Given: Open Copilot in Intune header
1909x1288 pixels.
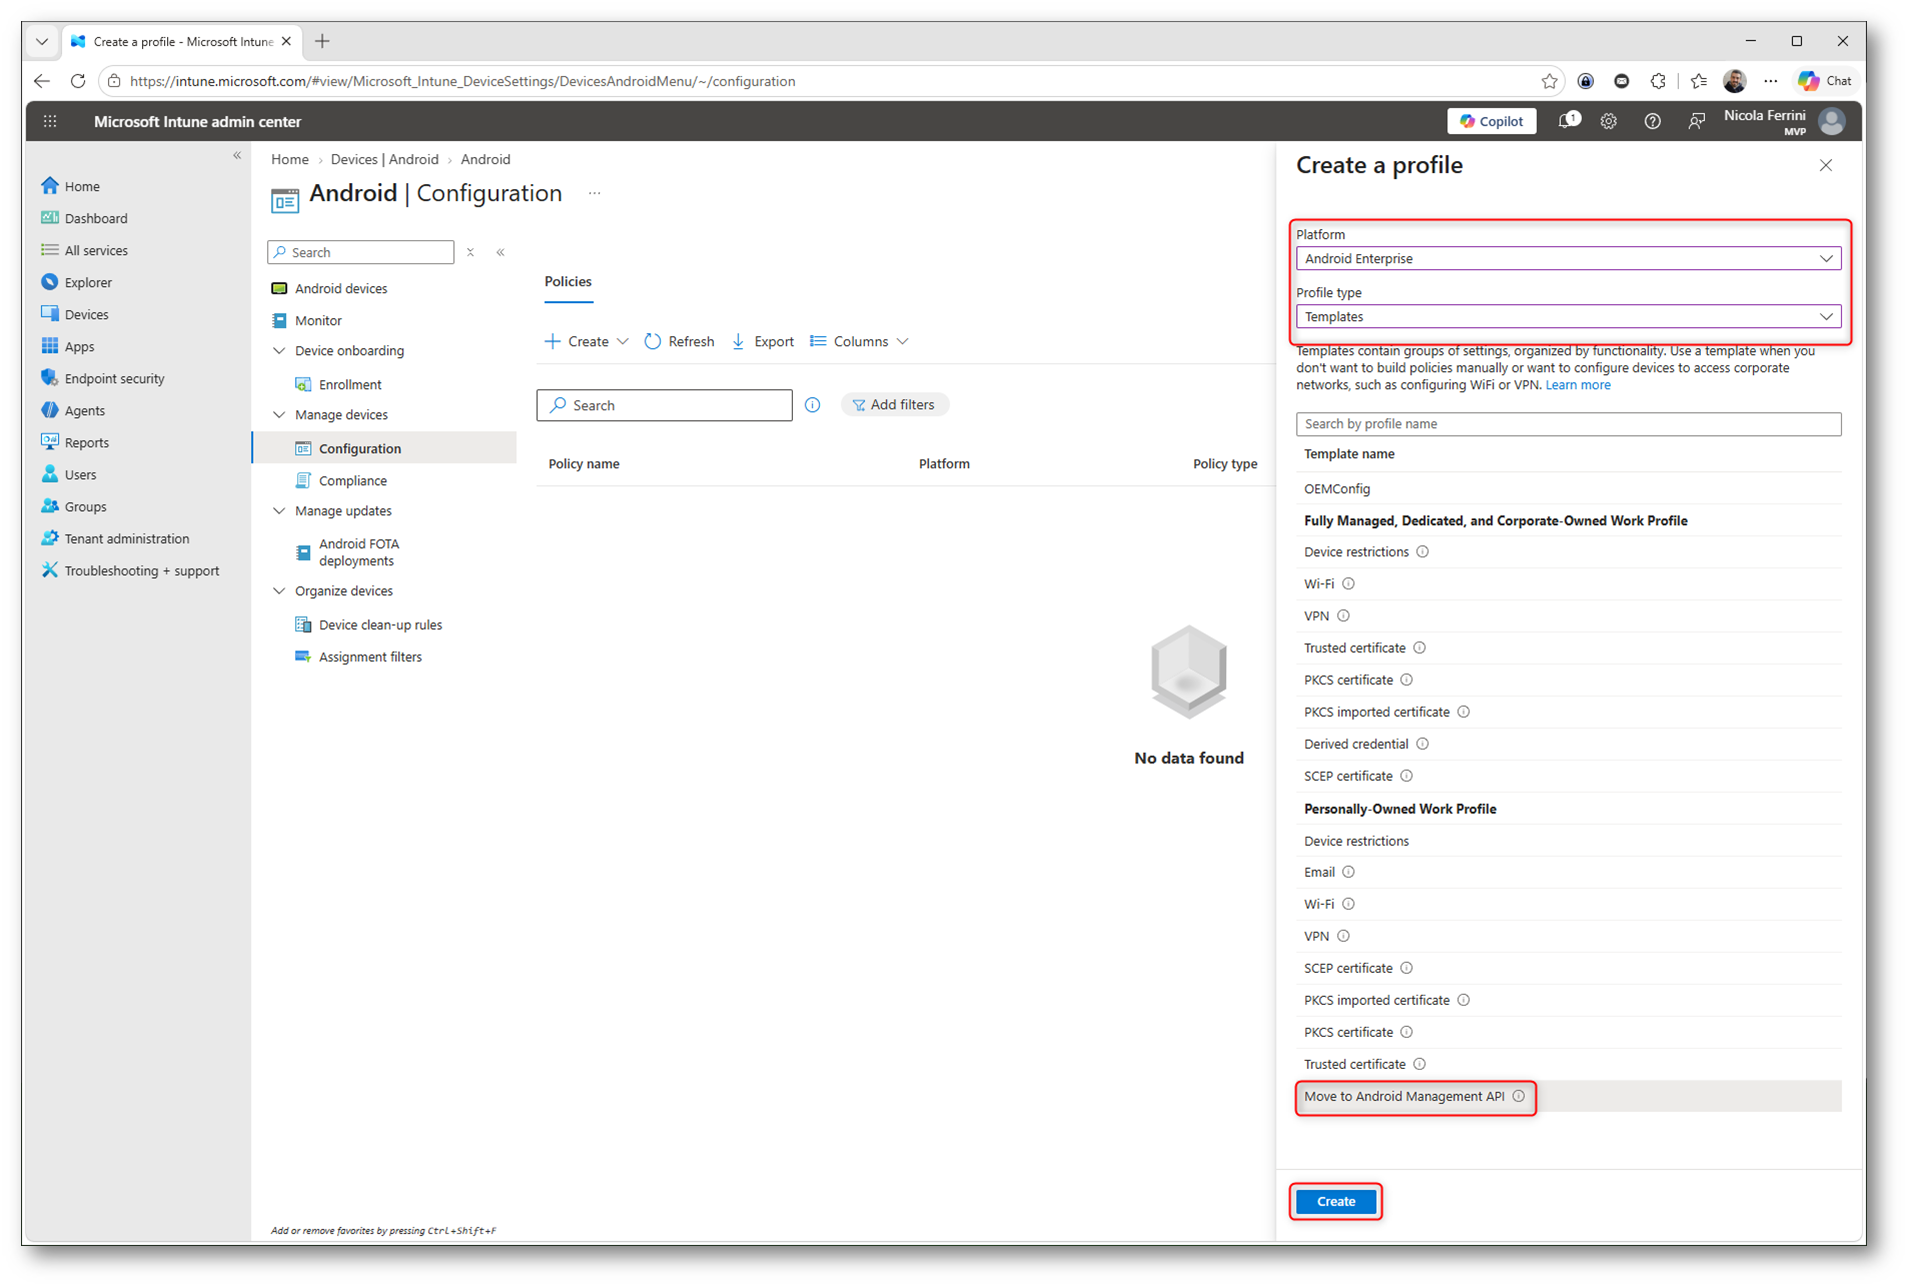Looking at the screenshot, I should tap(1491, 122).
